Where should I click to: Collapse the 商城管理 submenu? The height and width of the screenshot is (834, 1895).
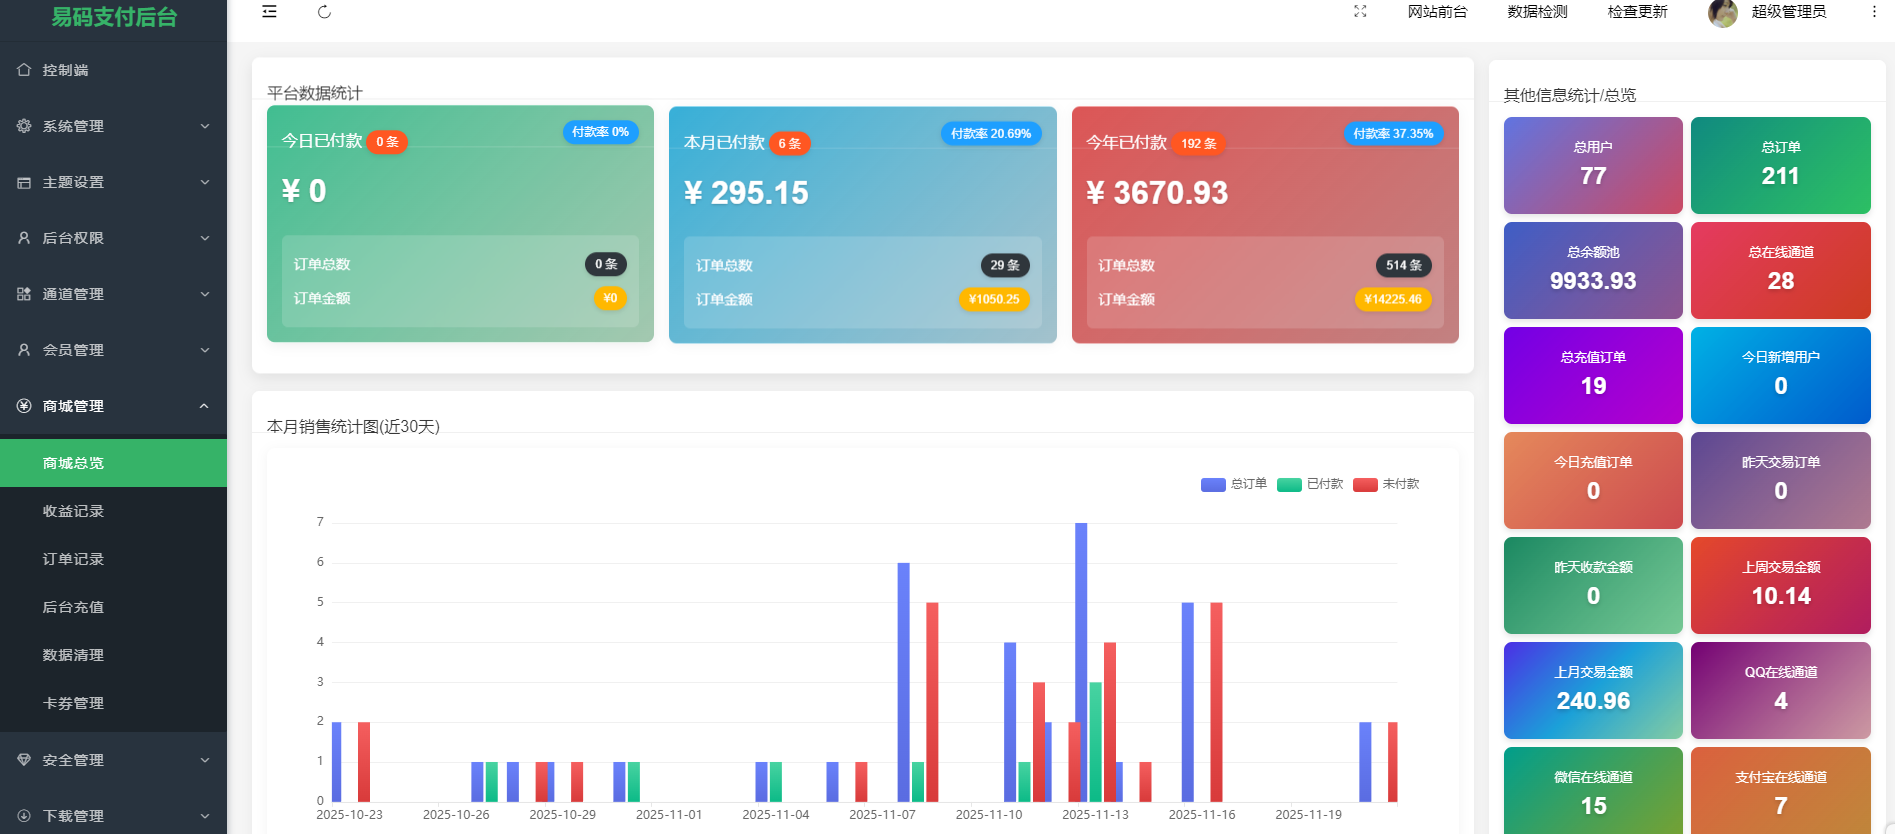pos(113,406)
